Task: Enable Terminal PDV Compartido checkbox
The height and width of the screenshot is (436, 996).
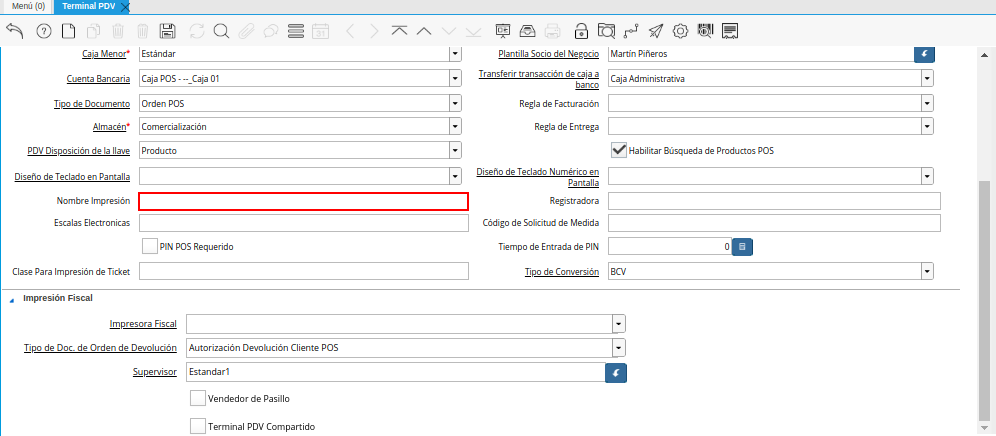Action: pyautogui.click(x=198, y=426)
